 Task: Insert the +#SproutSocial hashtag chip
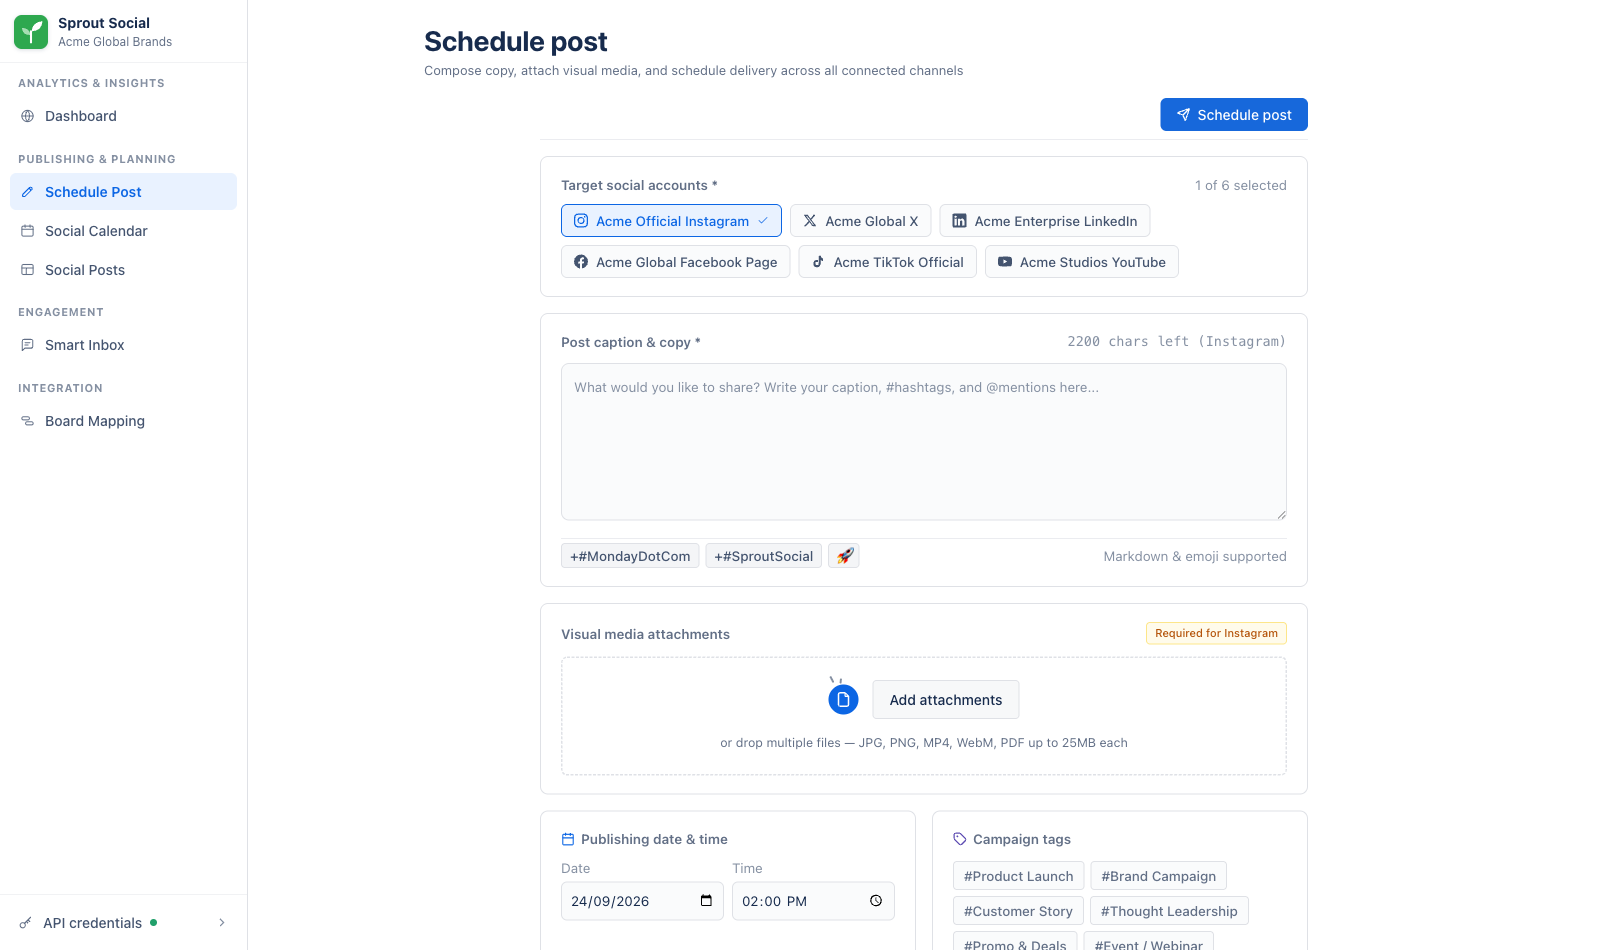click(x=764, y=556)
